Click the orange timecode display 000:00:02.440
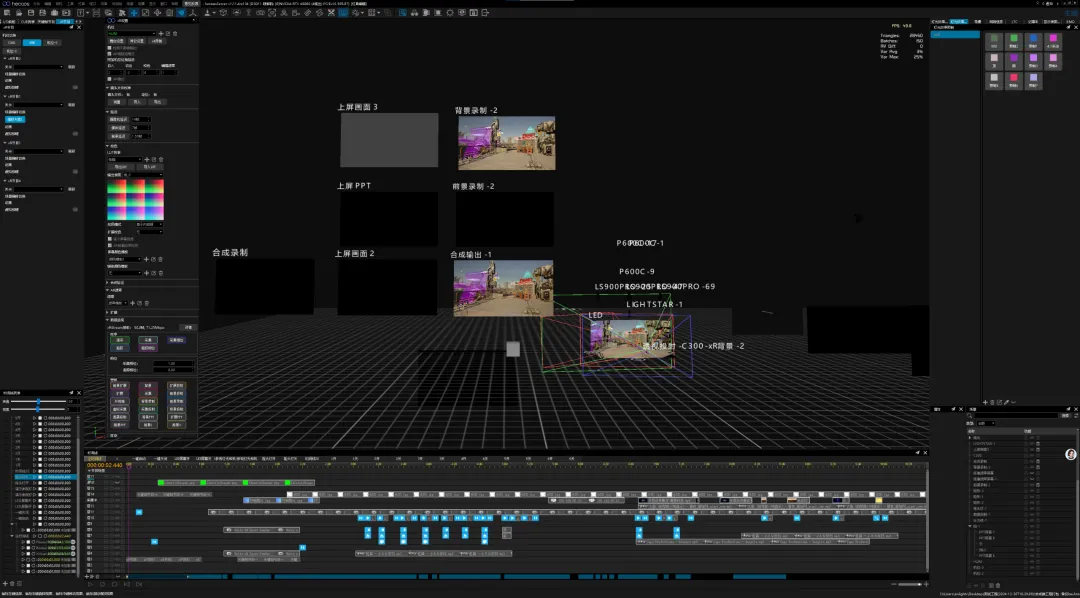Image resolution: width=1080 pixels, height=598 pixels. click(103, 465)
